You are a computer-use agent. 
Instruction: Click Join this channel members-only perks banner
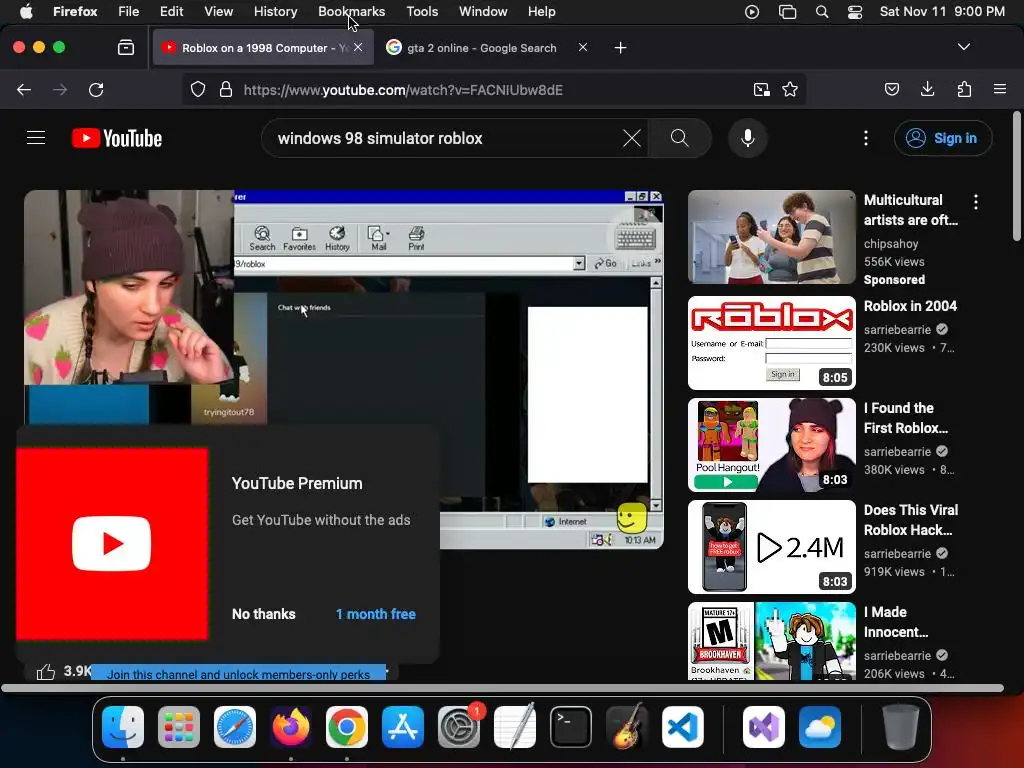[x=238, y=674]
